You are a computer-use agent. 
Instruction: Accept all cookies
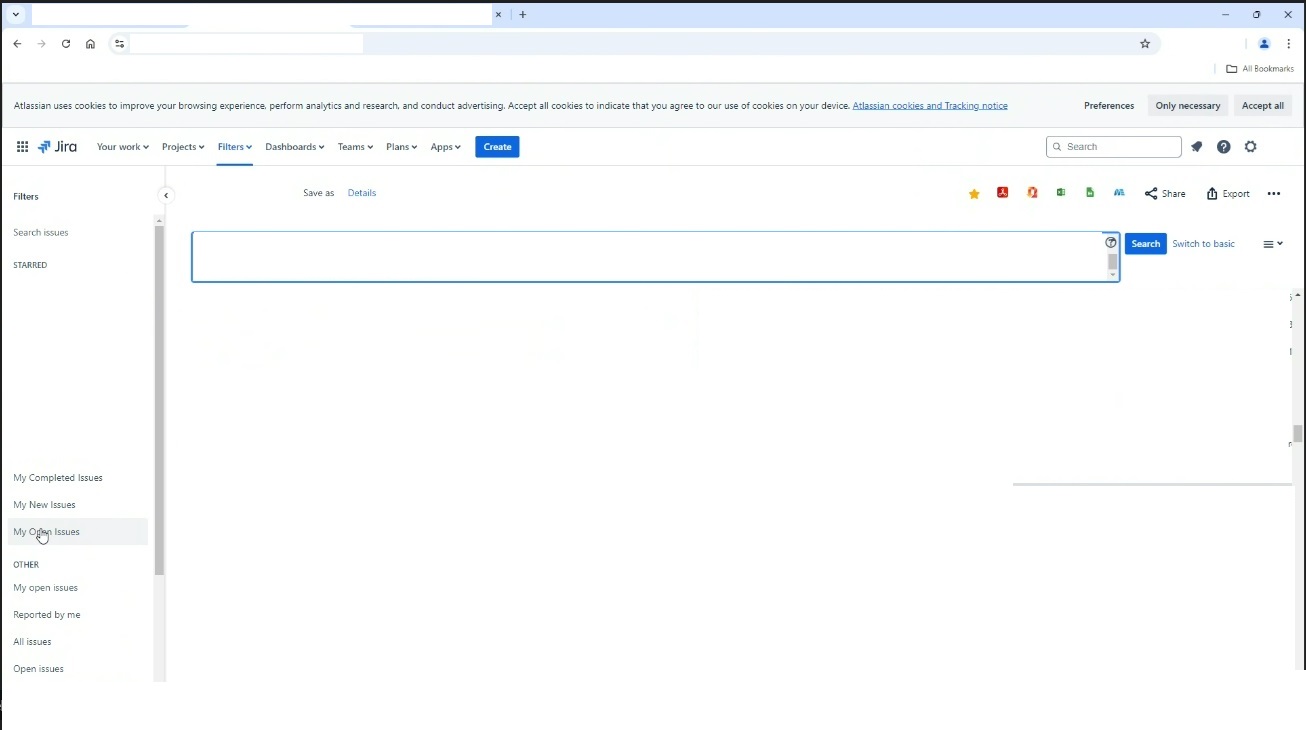(x=1263, y=106)
